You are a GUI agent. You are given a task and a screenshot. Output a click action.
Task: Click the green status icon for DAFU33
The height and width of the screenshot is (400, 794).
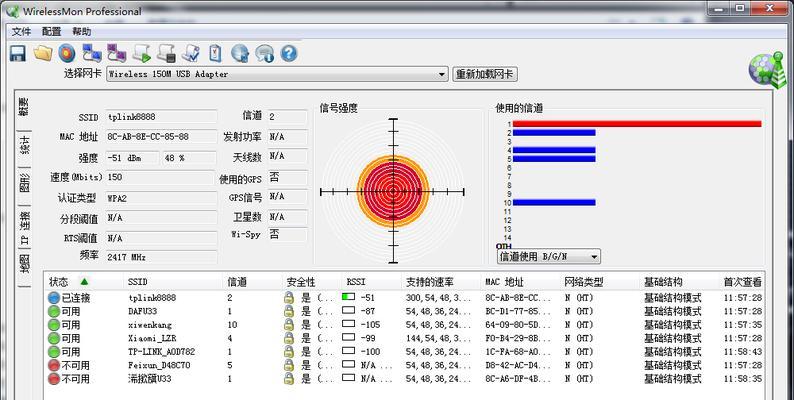[x=54, y=311]
